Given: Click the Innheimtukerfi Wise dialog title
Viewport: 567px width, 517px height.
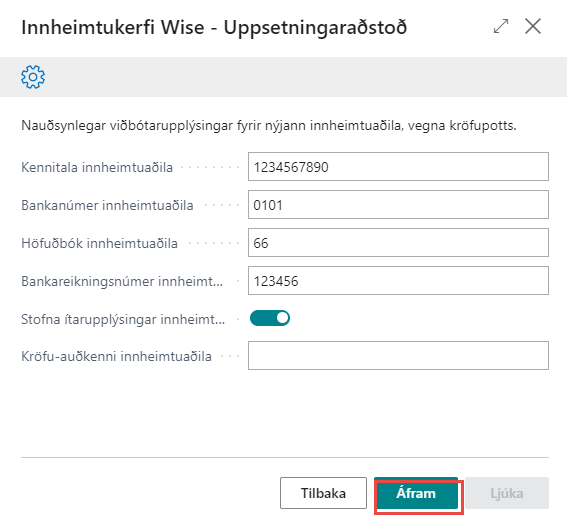Looking at the screenshot, I should pyautogui.click(x=214, y=27).
